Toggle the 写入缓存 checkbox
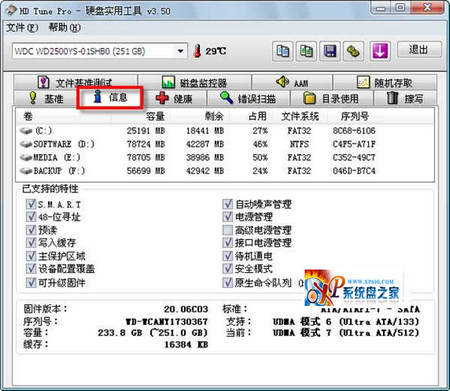Image resolution: width=450 pixels, height=391 pixels. [31, 243]
